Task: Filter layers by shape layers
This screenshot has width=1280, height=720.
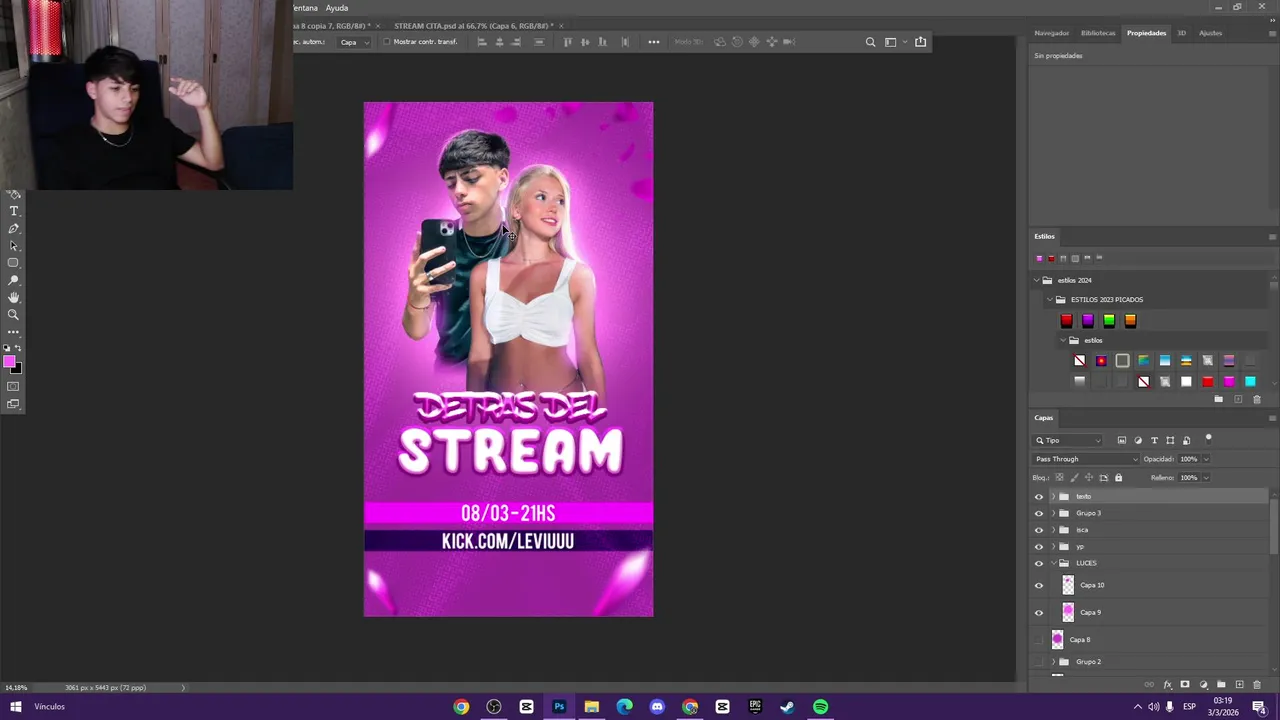Action: click(x=1170, y=440)
